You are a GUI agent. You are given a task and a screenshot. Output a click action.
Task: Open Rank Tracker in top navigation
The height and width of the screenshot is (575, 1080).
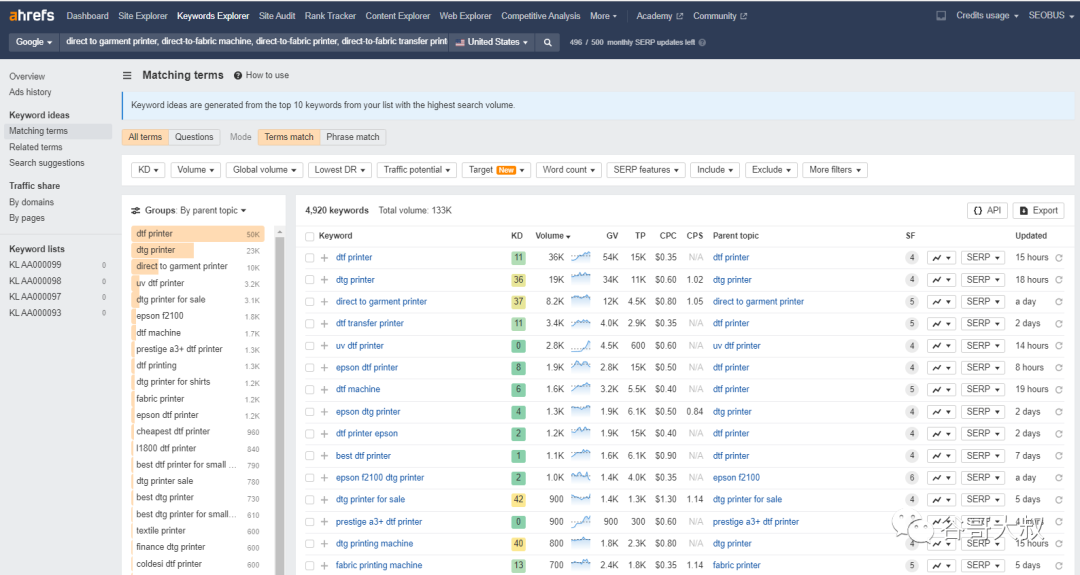tap(330, 16)
